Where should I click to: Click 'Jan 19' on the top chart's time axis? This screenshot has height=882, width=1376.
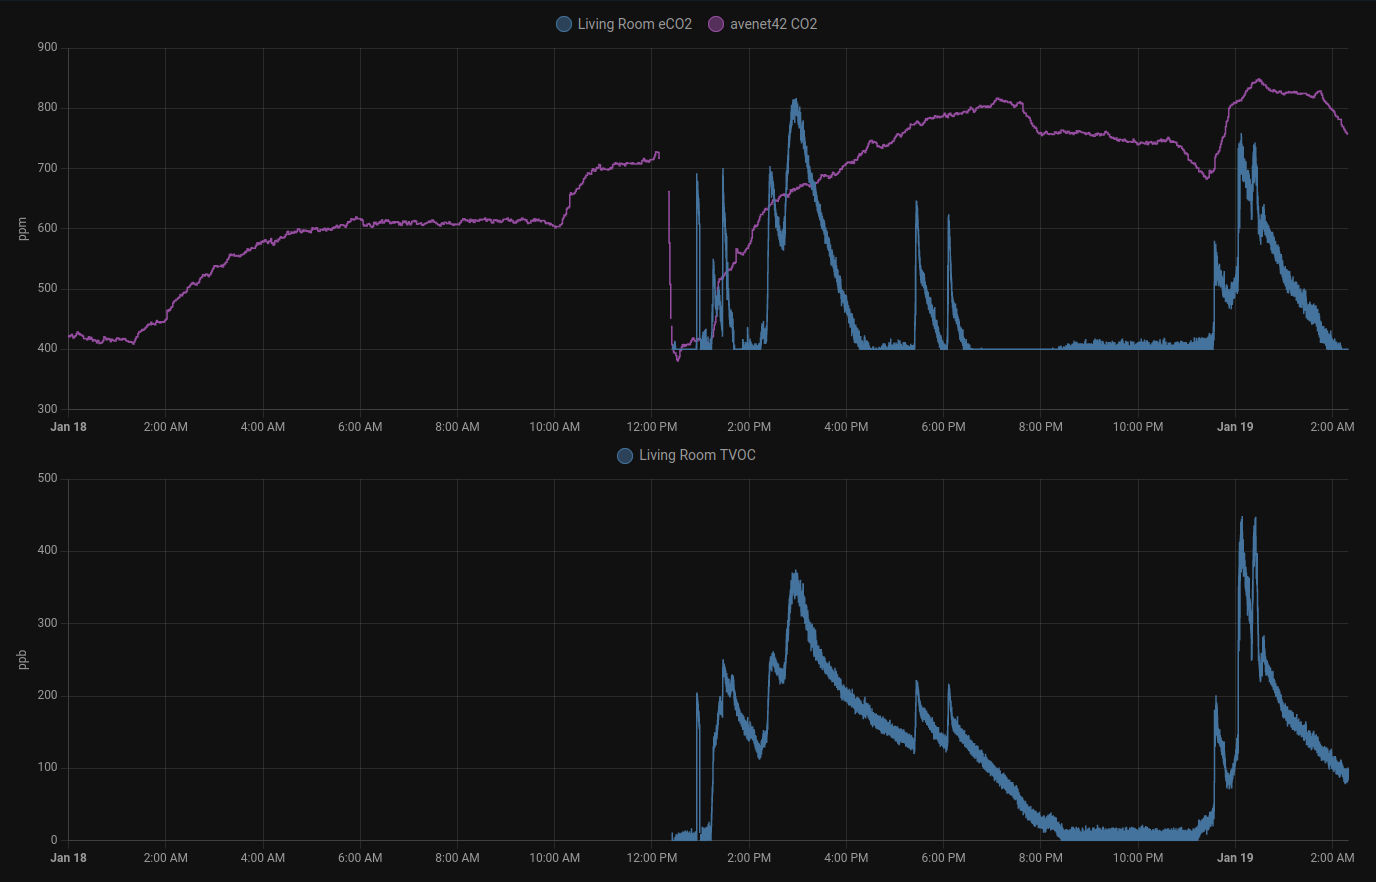pos(1235,427)
